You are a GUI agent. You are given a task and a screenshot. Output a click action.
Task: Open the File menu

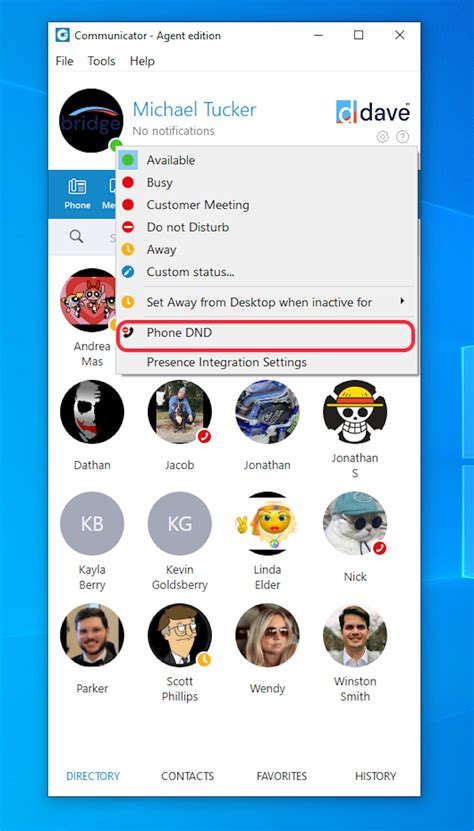(64, 61)
